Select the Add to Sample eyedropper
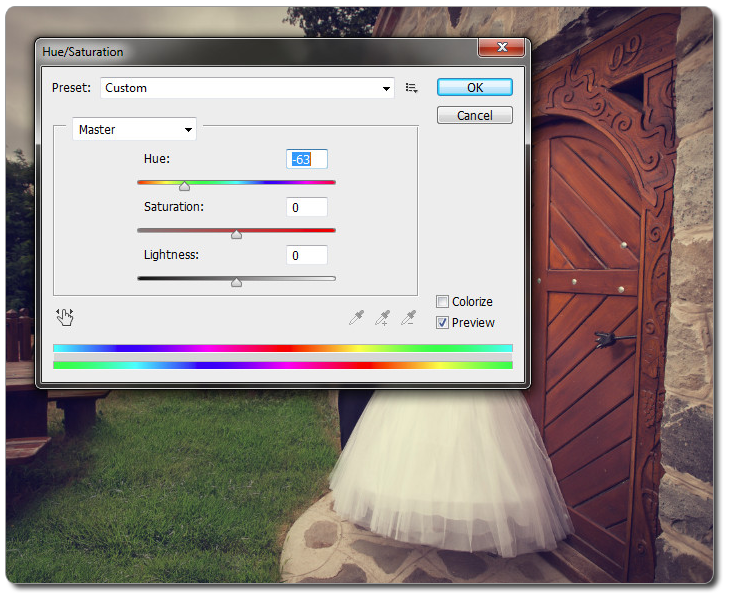This screenshot has width=743, height=610. point(382,318)
